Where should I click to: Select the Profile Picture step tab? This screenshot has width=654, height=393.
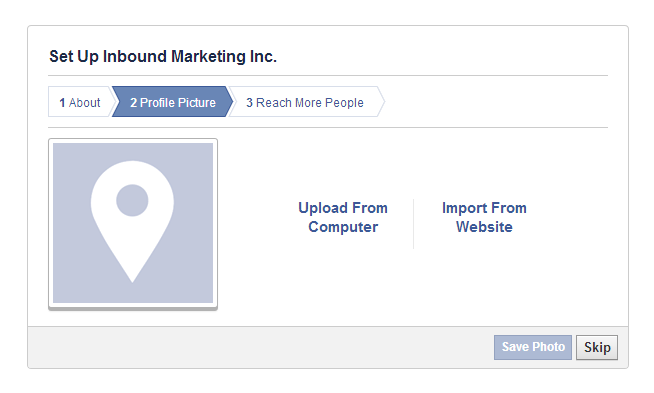(172, 102)
